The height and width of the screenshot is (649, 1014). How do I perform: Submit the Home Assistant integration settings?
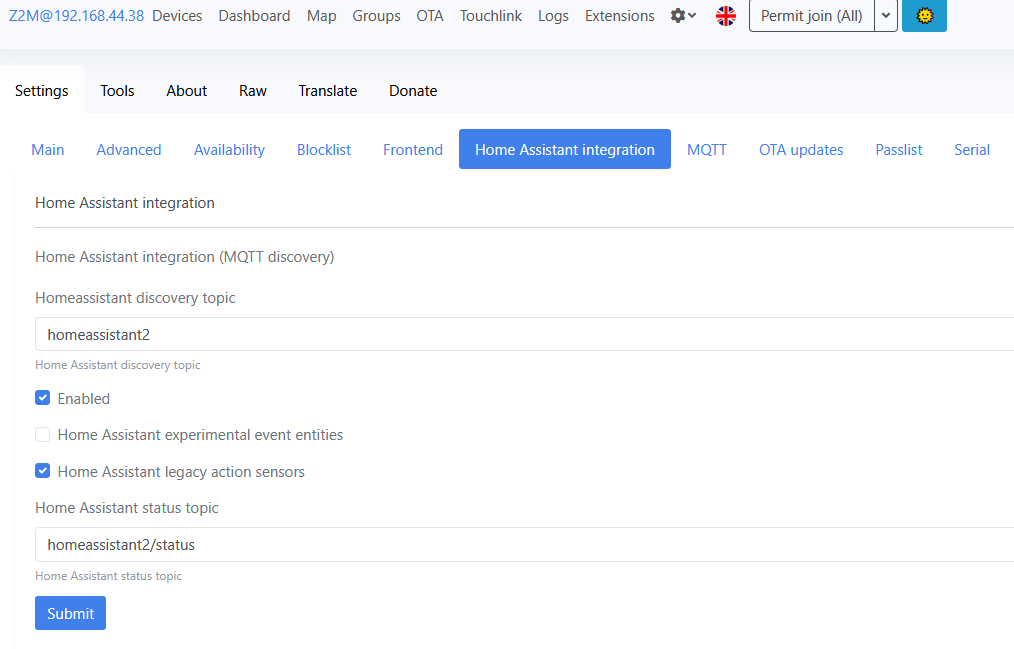[70, 613]
